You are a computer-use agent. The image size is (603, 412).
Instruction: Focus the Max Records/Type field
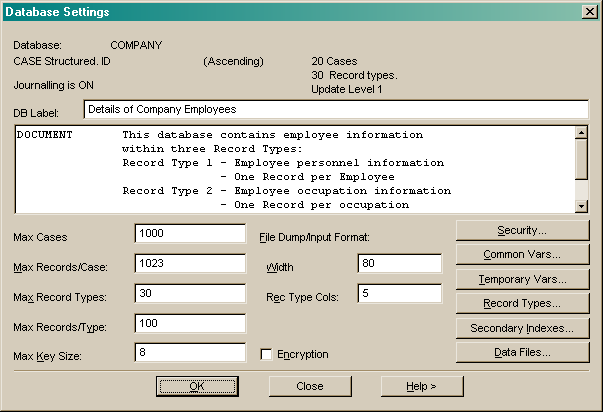(190, 324)
